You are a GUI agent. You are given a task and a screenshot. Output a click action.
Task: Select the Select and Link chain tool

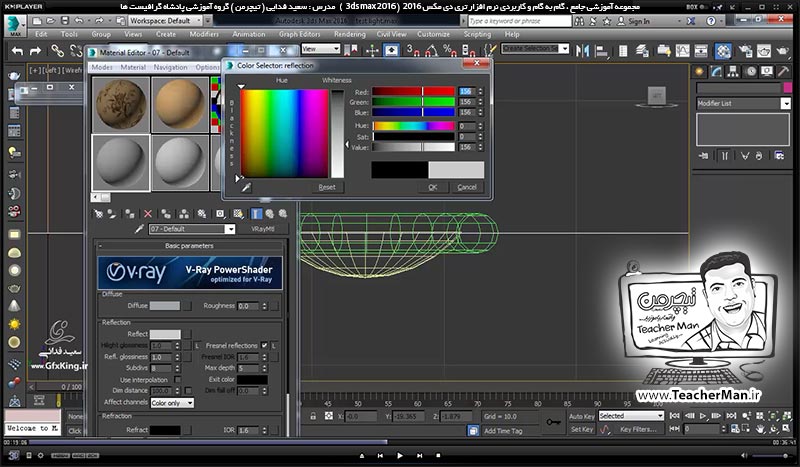(57, 51)
